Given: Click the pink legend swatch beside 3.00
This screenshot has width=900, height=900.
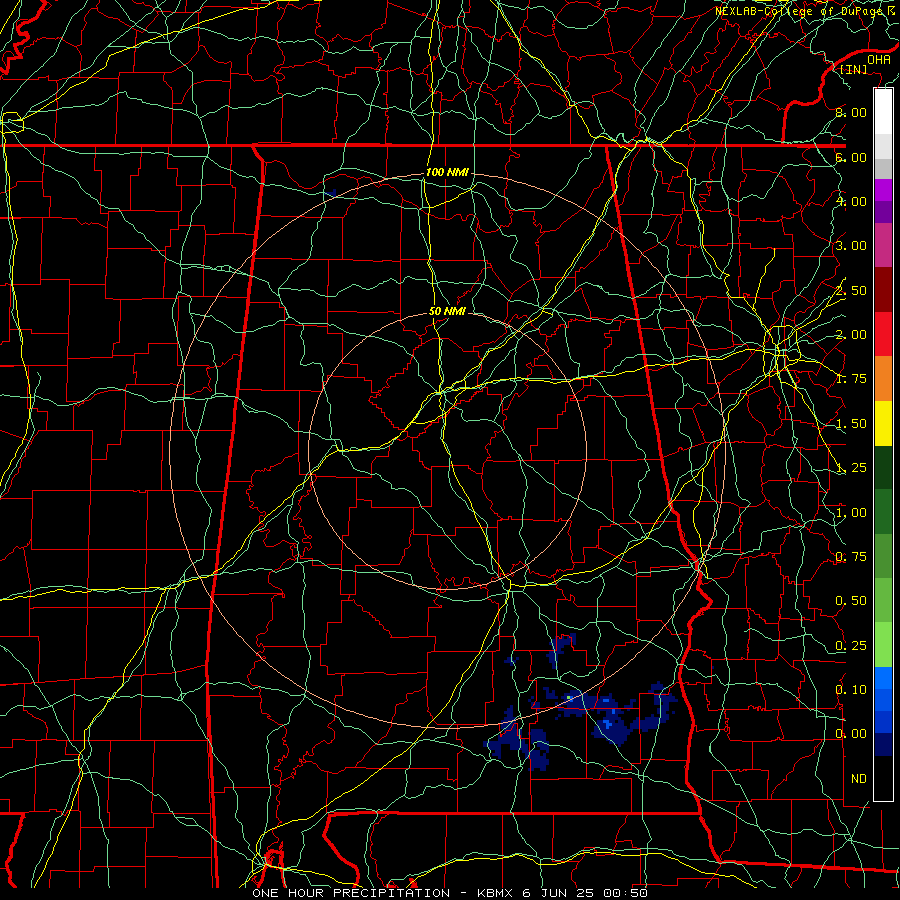Looking at the screenshot, I should 883,245.
